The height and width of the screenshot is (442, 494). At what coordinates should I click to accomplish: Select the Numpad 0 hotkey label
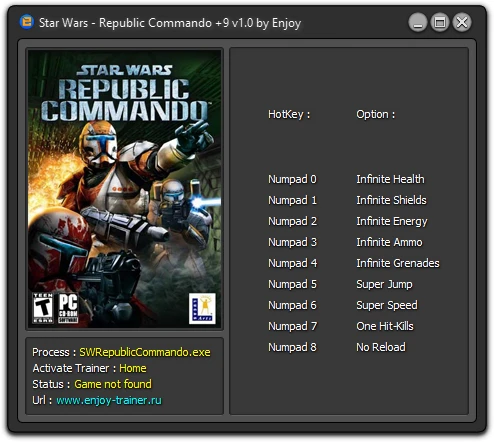292,179
